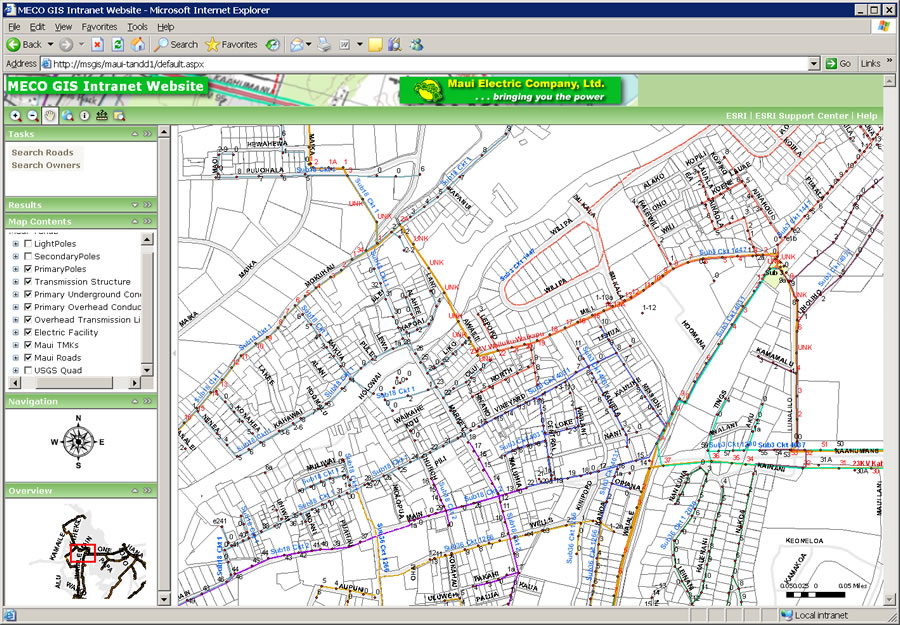Click the Magnifier window tool icon
900x625 pixels.
119,116
